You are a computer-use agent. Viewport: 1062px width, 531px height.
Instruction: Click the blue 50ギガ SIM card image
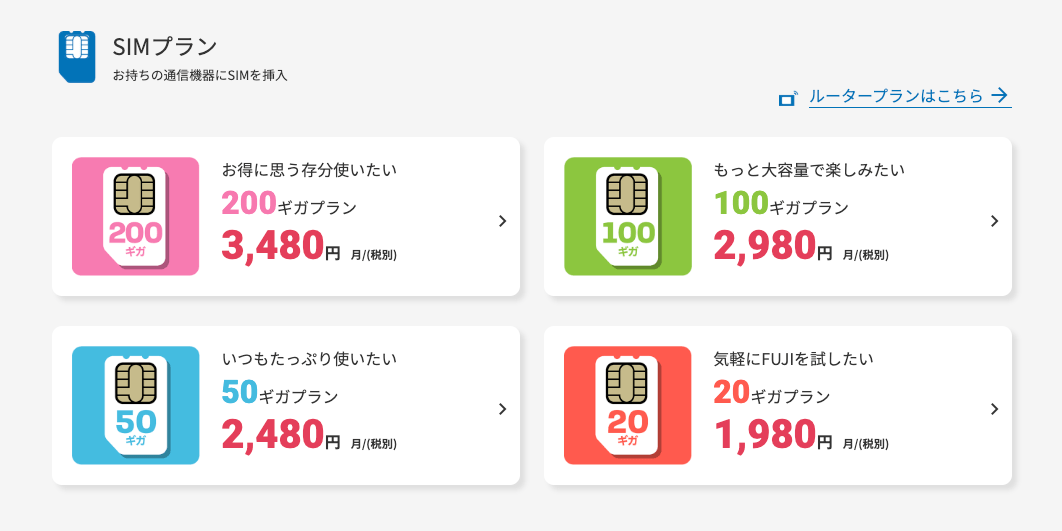pyautogui.click(x=135, y=405)
